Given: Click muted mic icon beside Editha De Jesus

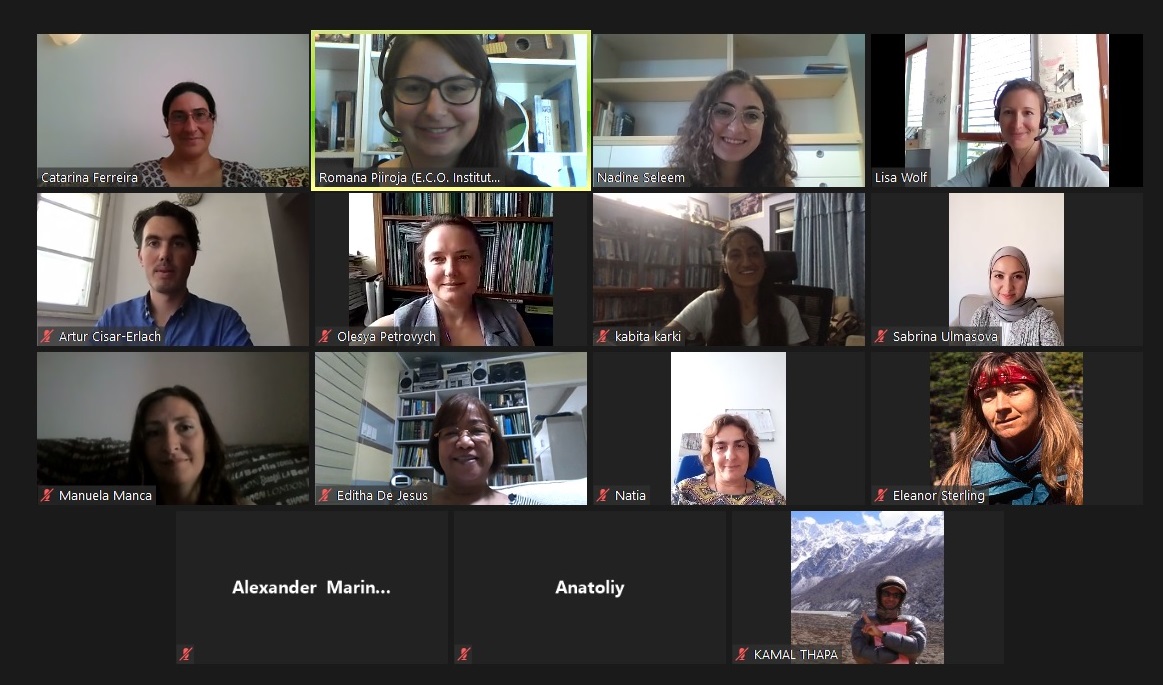Looking at the screenshot, I should pos(325,495).
